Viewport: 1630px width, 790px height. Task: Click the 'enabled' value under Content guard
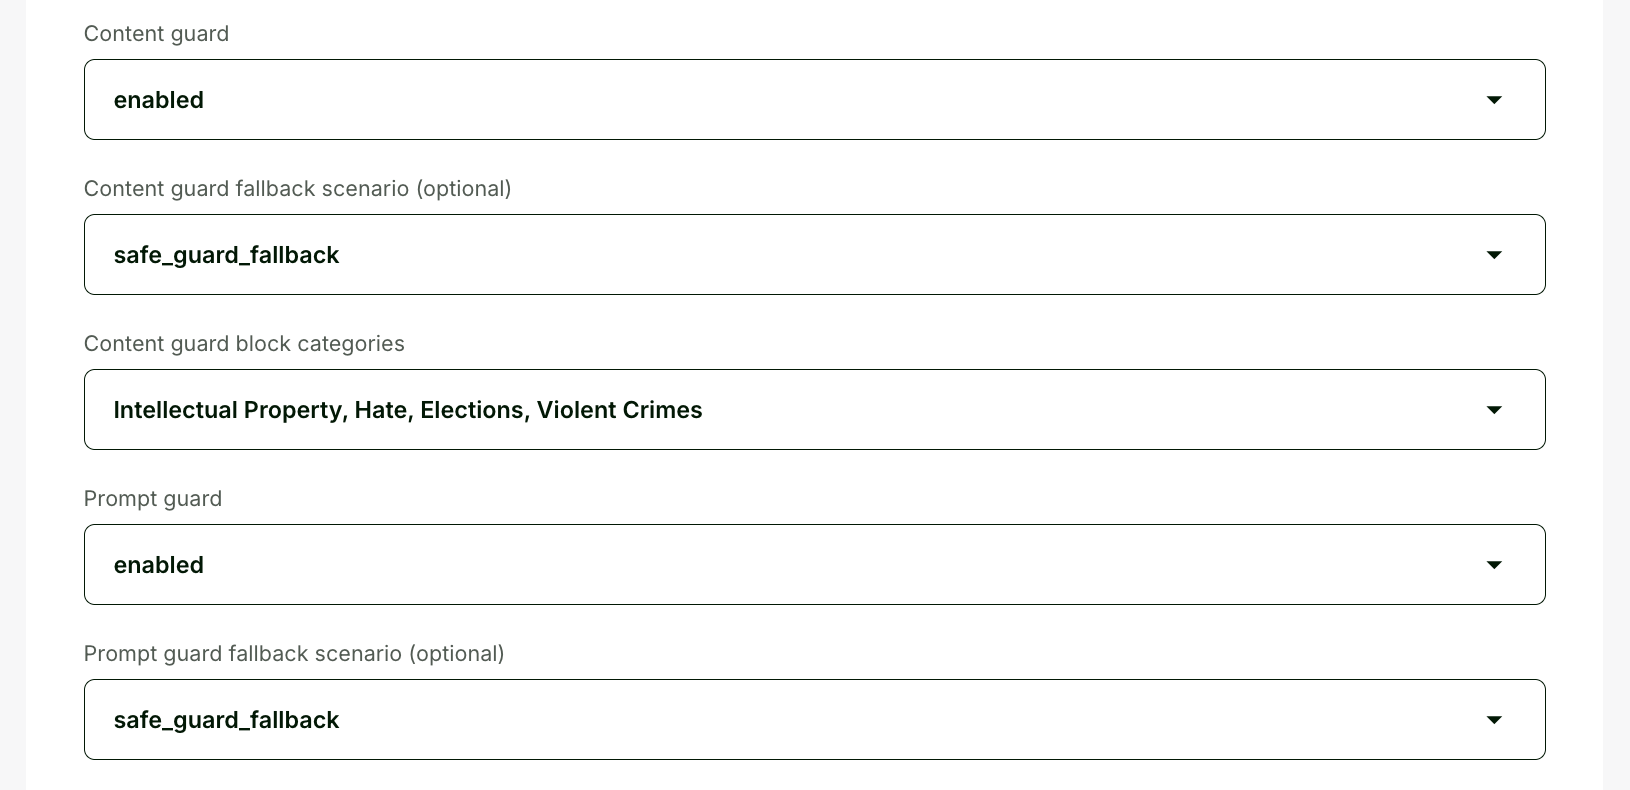tap(159, 100)
